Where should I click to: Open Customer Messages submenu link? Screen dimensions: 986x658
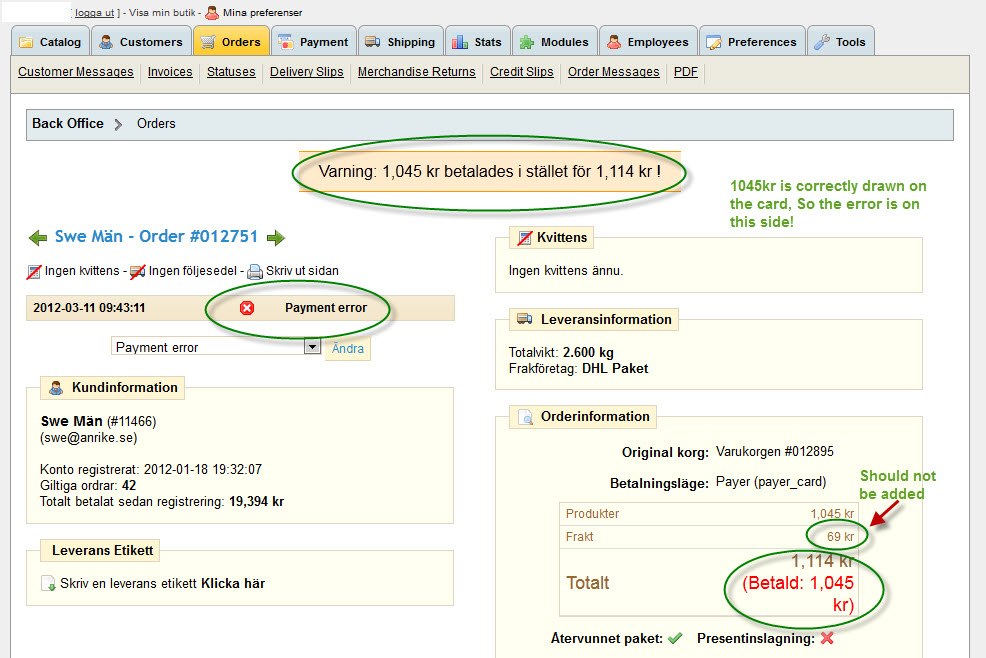pos(75,72)
